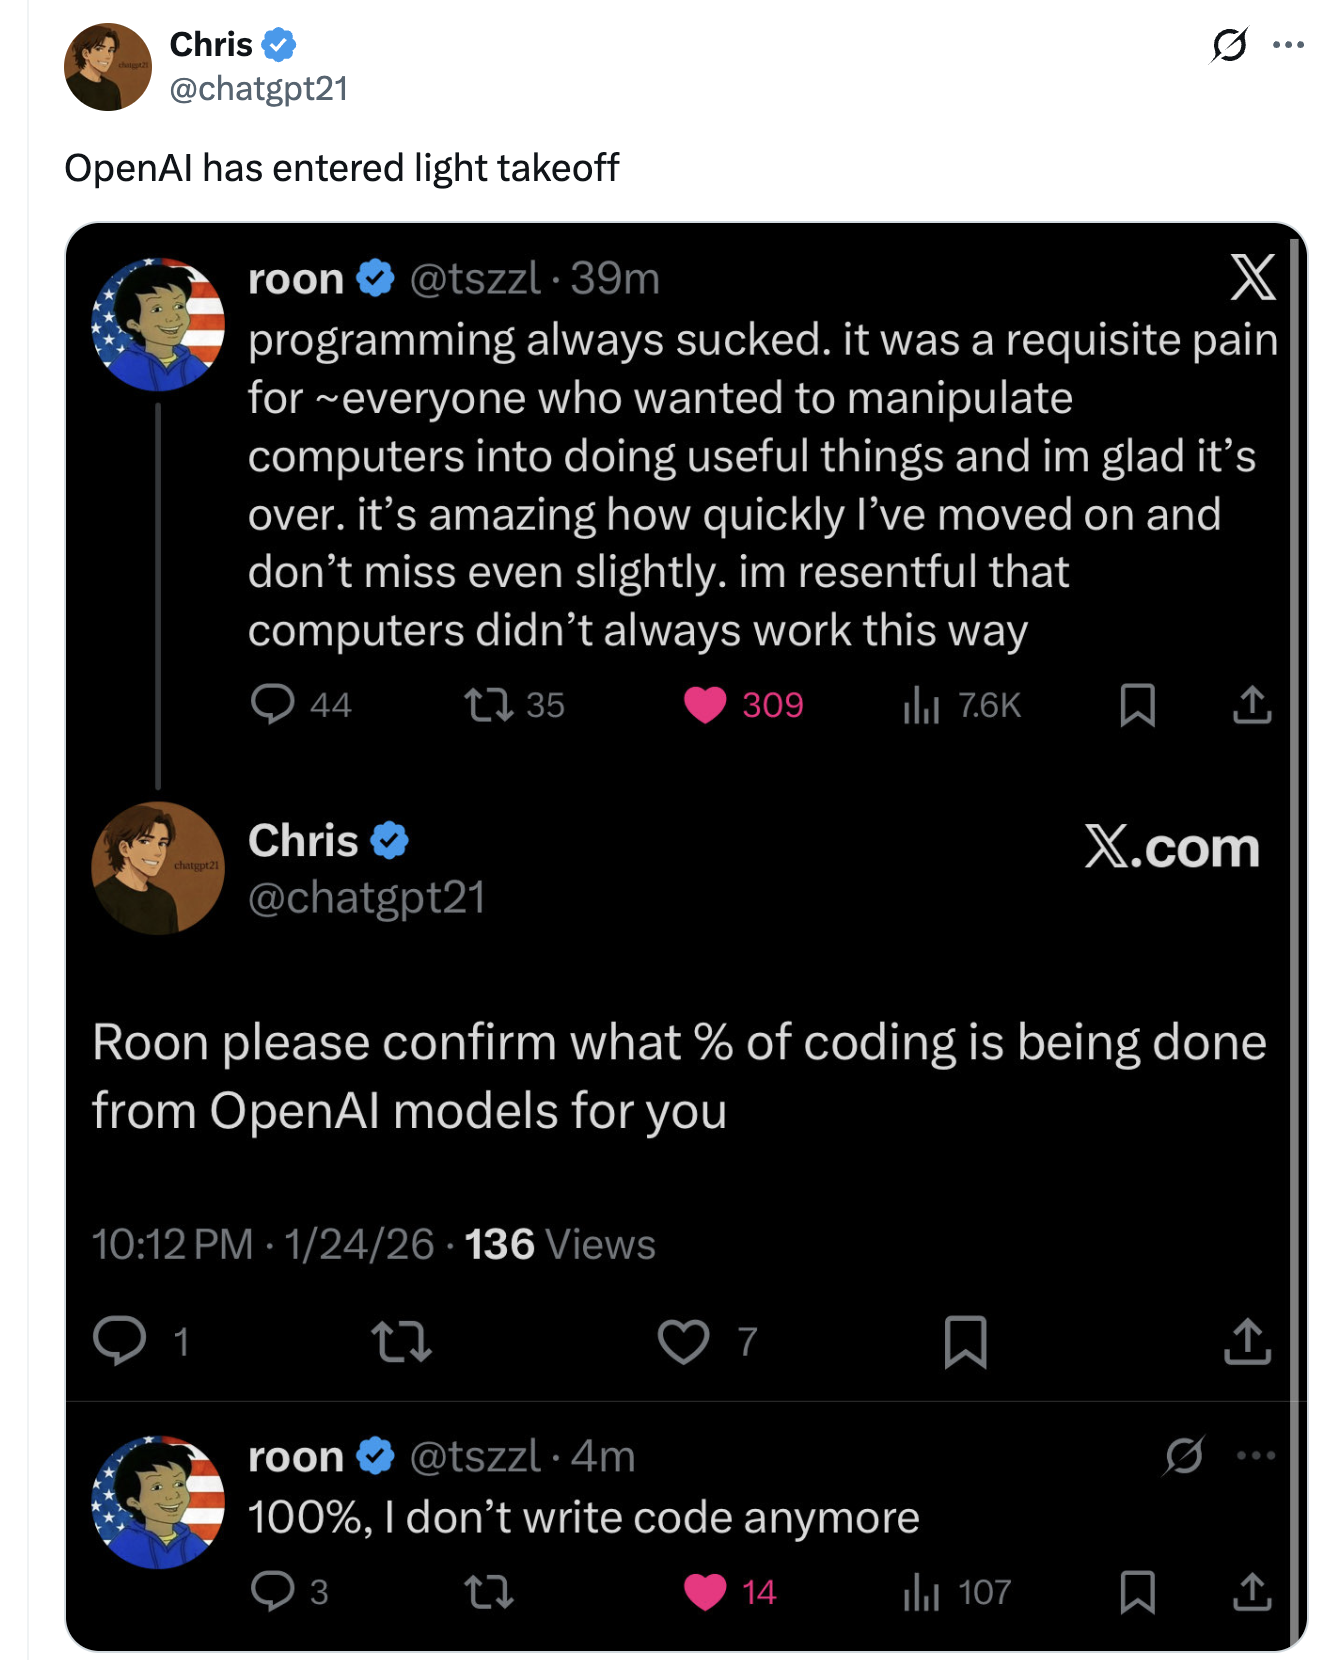Like Chris's 'Roon please confirm' tweet

pyautogui.click(x=683, y=1341)
